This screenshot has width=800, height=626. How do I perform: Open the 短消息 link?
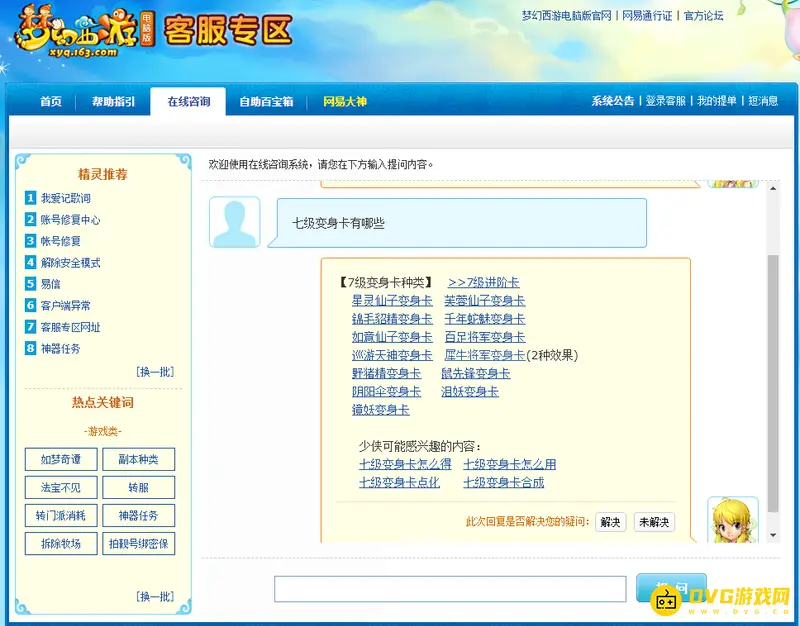763,101
